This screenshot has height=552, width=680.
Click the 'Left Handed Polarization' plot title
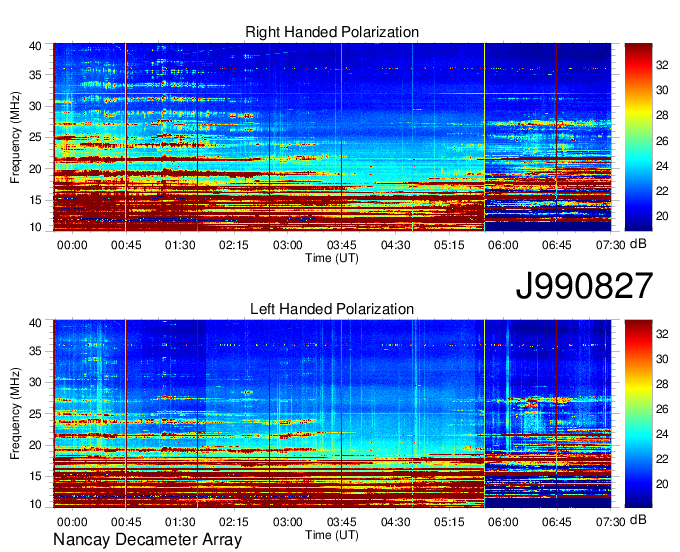[332, 309]
